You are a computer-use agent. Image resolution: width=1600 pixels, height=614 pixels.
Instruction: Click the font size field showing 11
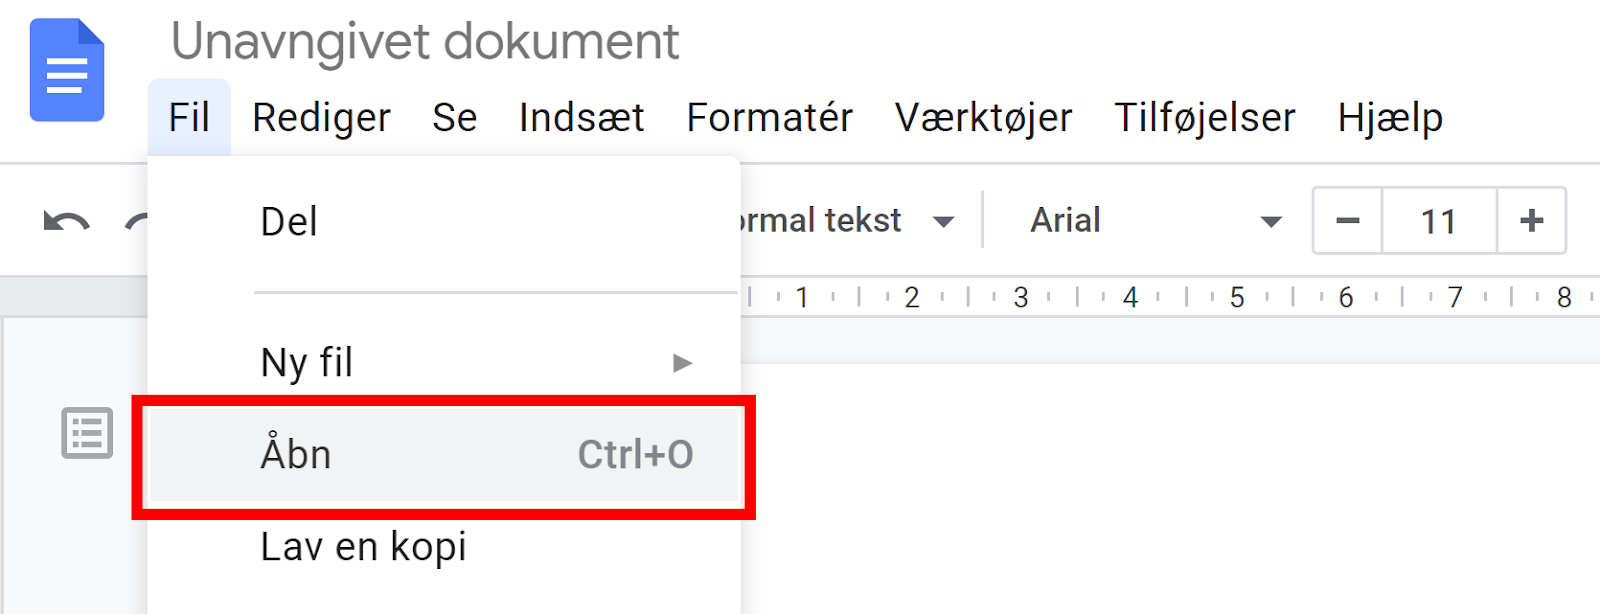[x=1438, y=221]
